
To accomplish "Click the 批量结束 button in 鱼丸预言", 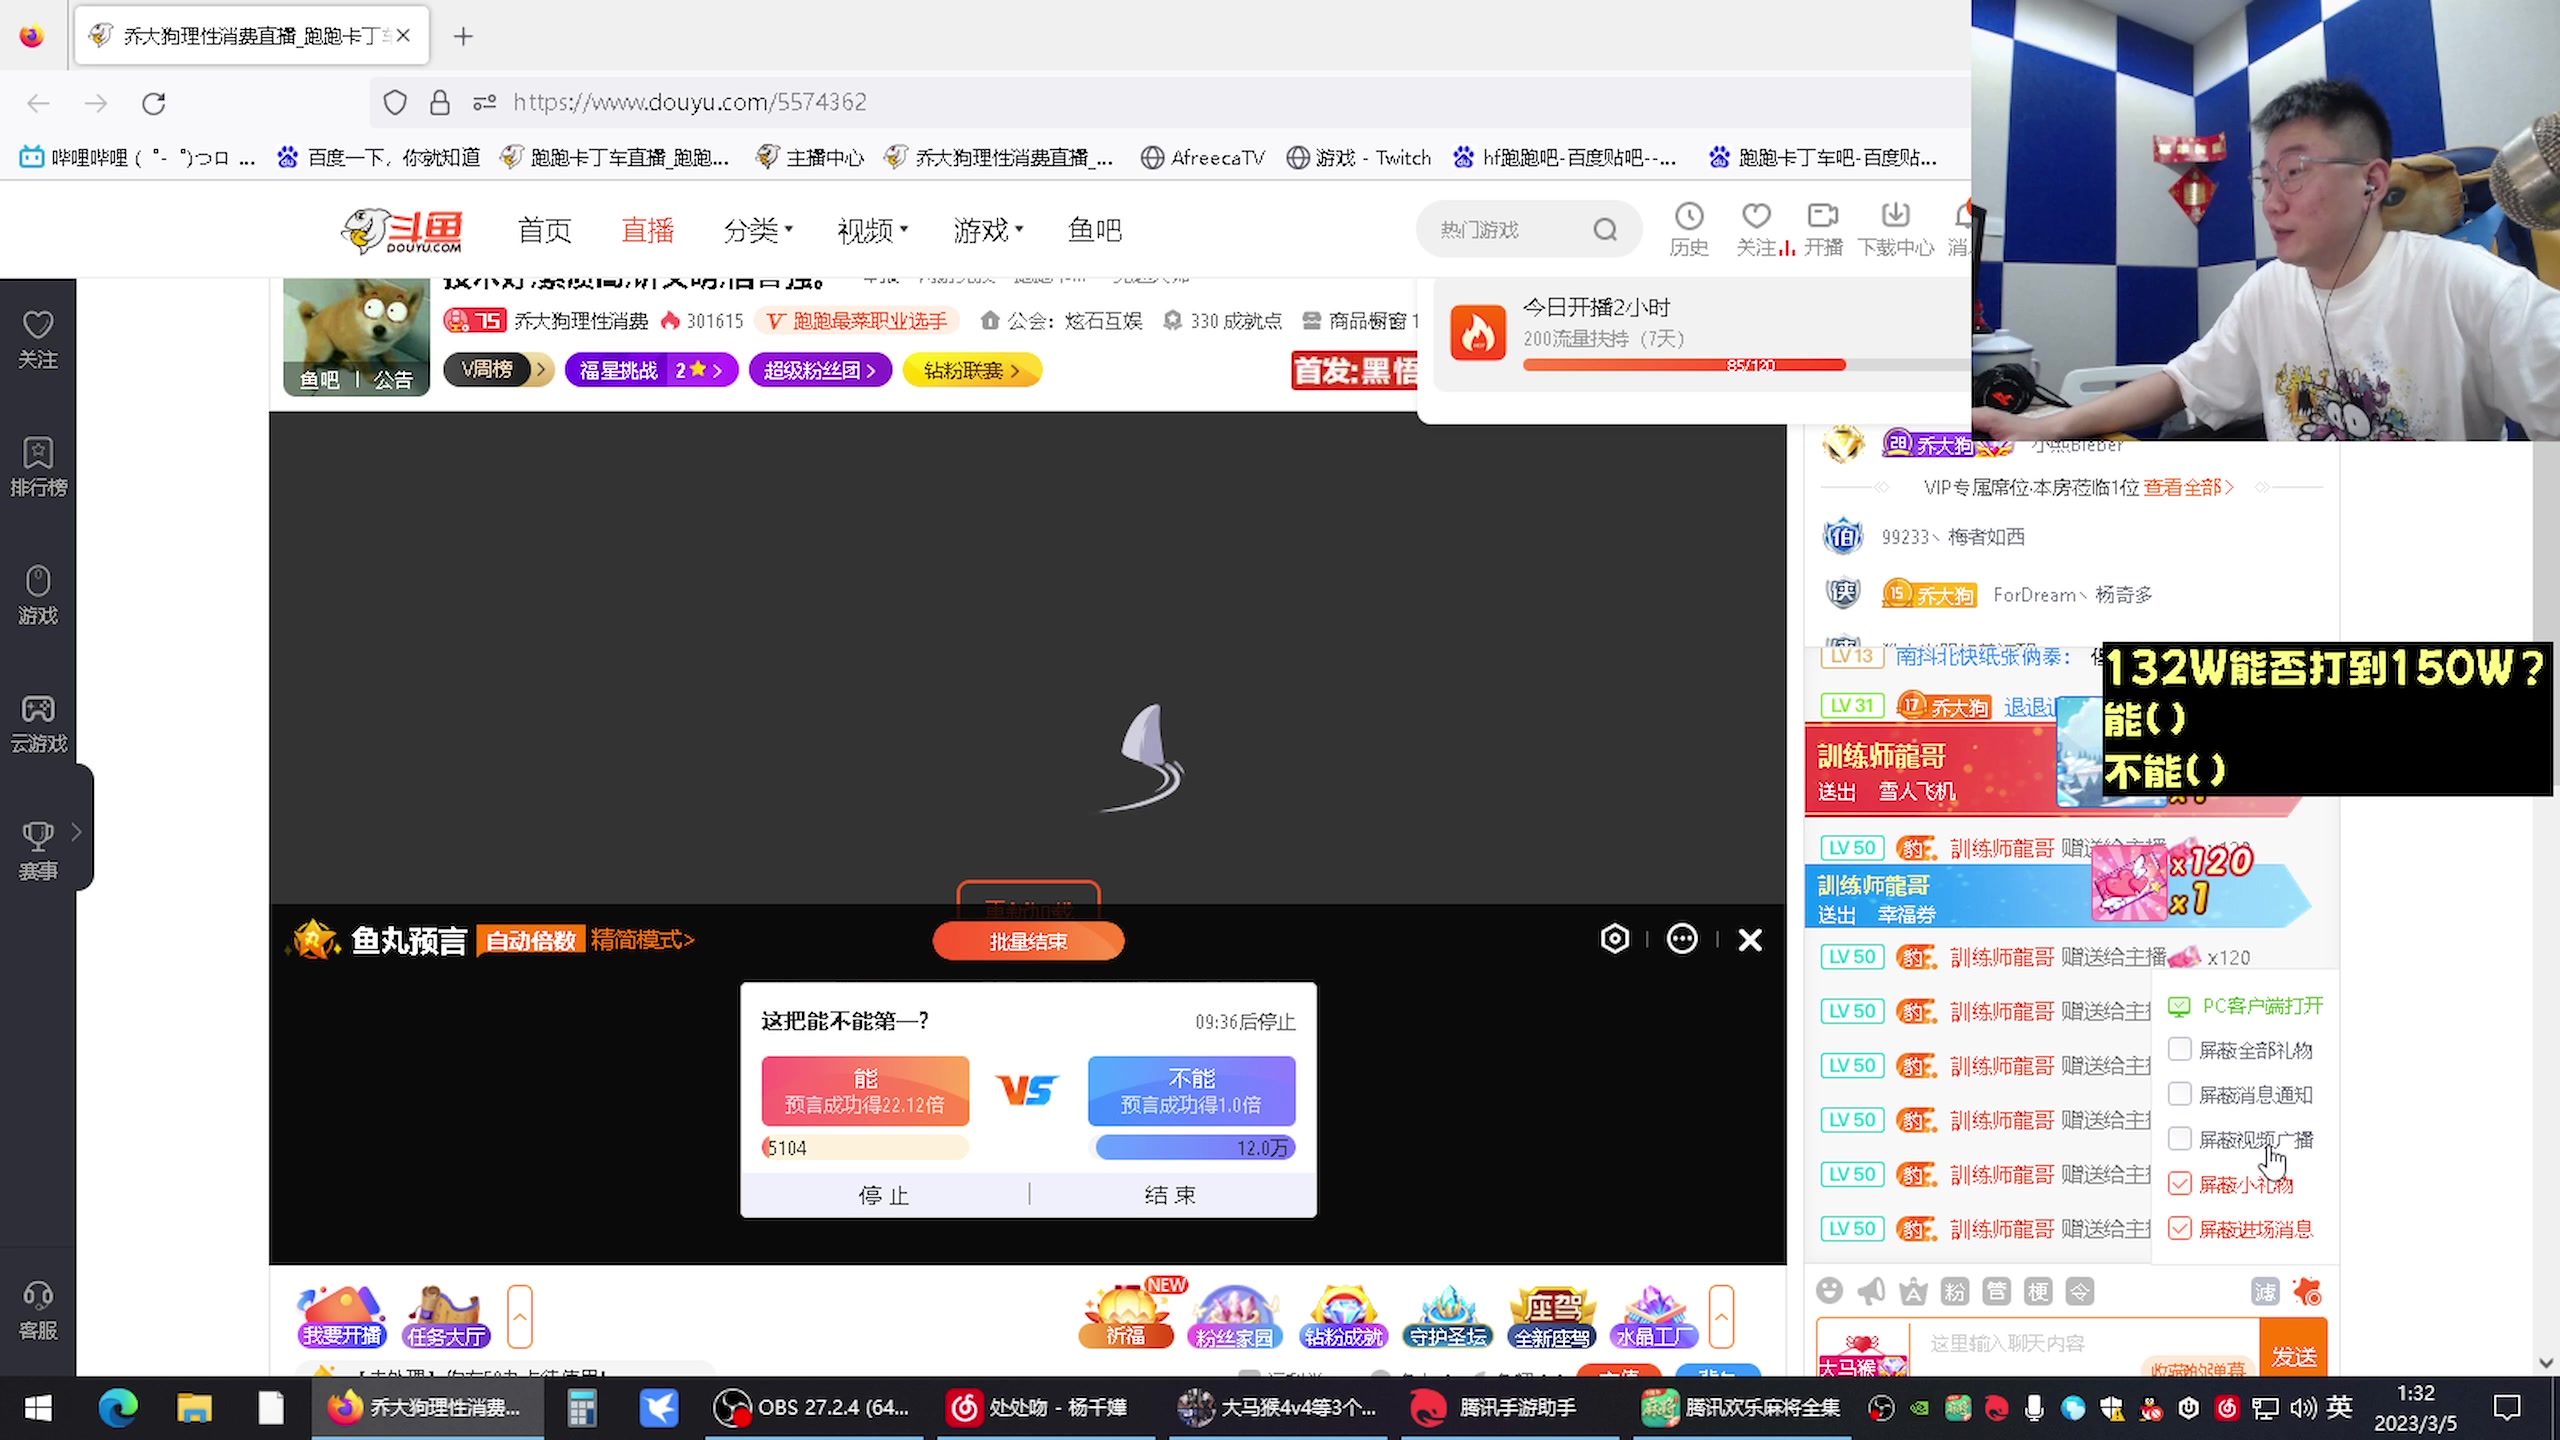I will pyautogui.click(x=1028, y=941).
